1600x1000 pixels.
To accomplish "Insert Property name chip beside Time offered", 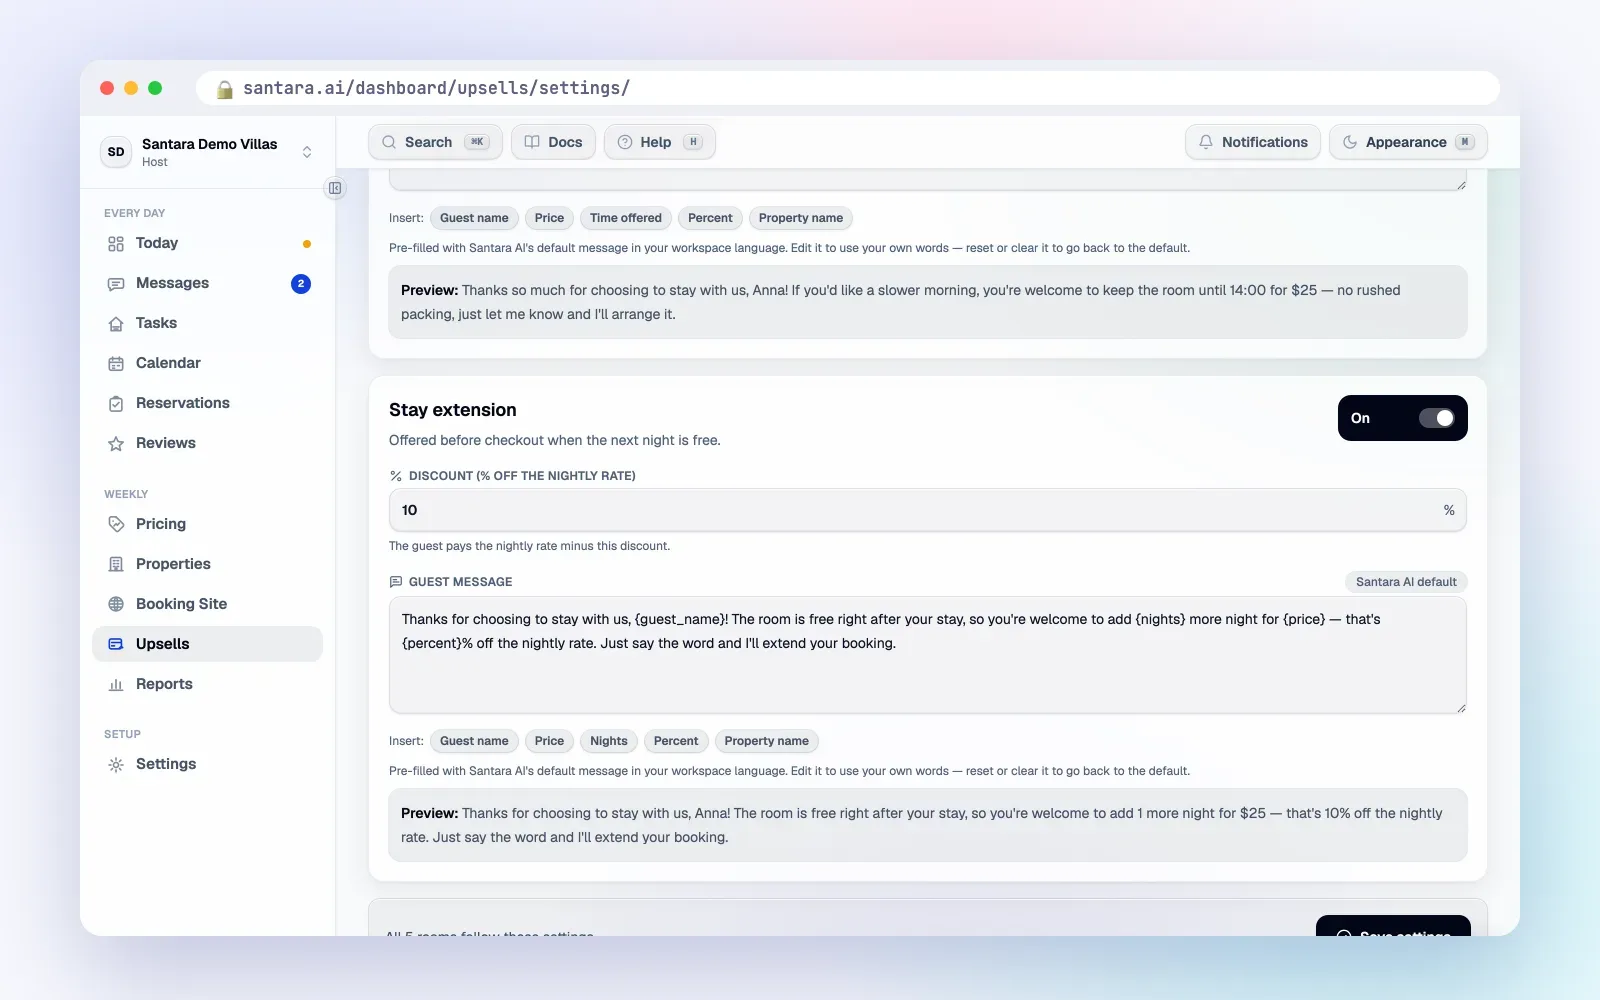I will (800, 218).
